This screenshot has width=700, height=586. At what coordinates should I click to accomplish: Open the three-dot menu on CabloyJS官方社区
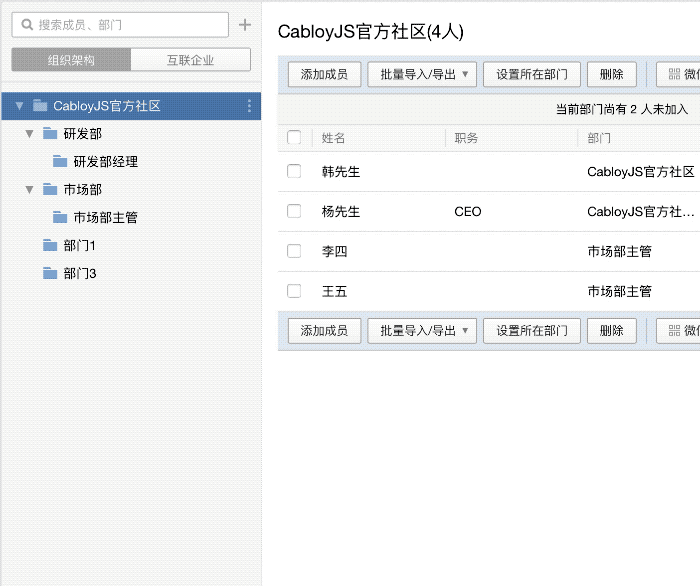tap(249, 106)
